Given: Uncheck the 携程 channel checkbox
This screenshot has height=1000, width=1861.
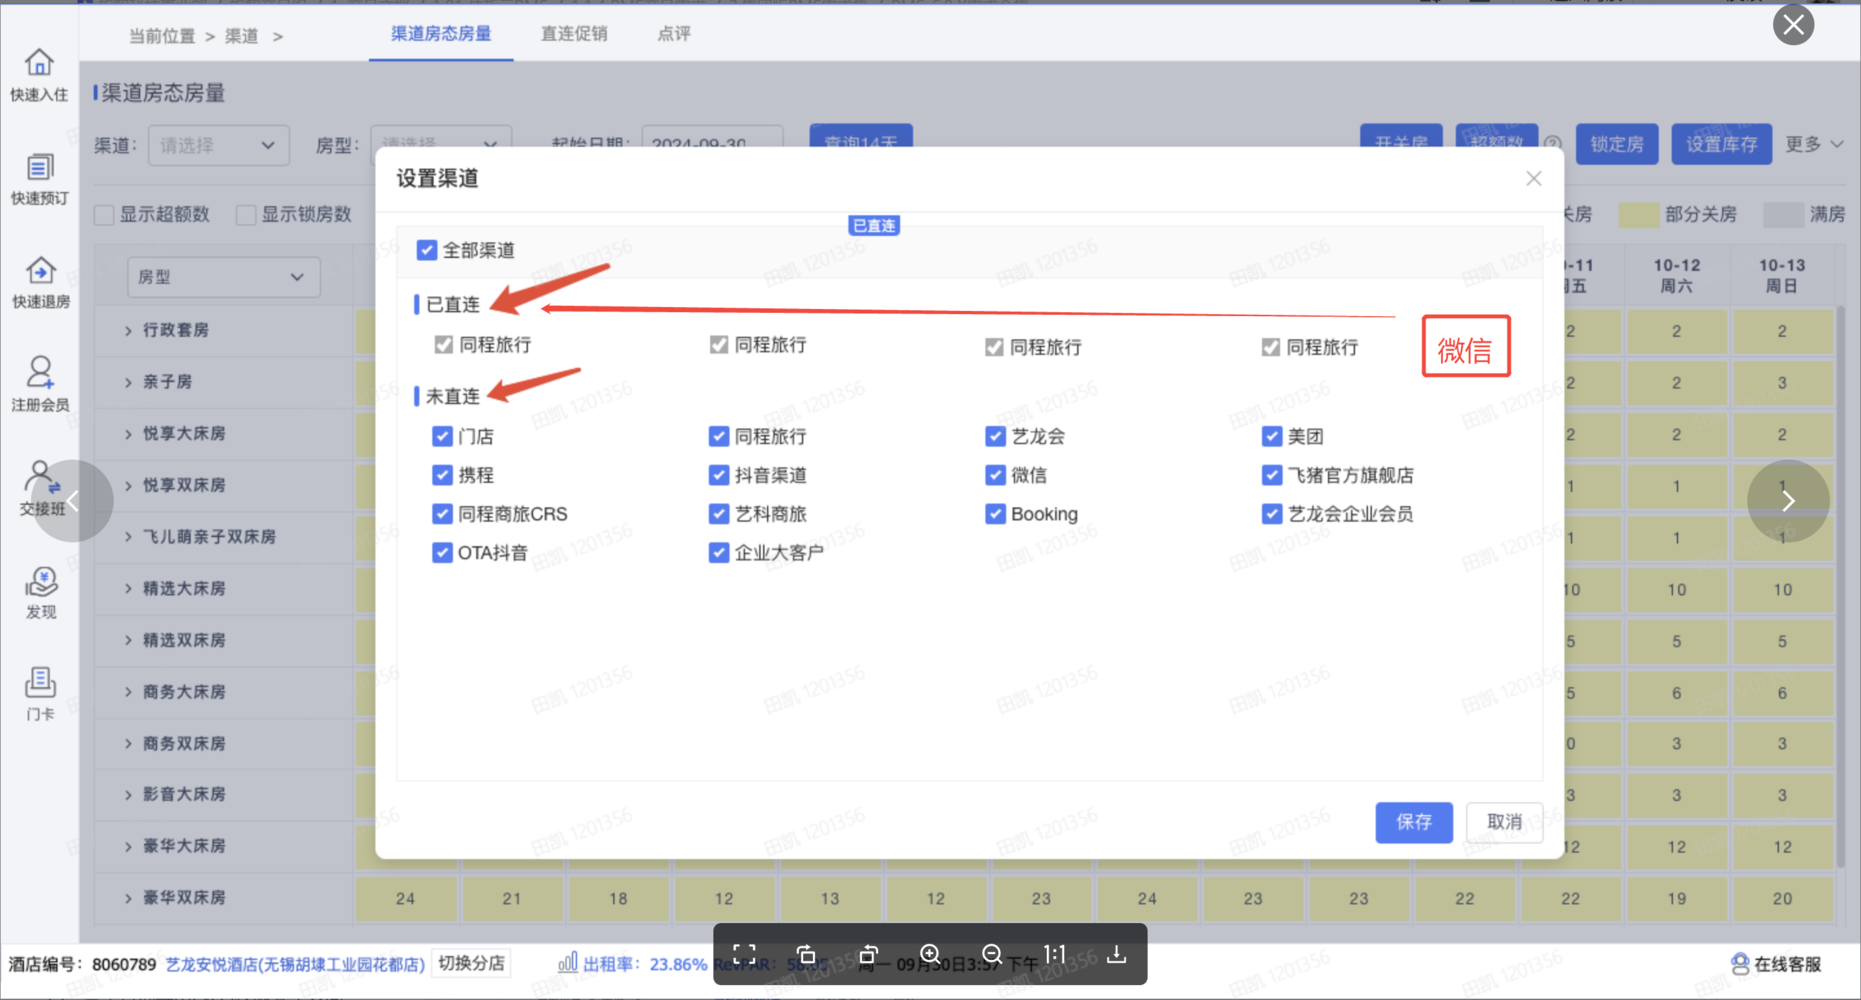Looking at the screenshot, I should click(442, 475).
